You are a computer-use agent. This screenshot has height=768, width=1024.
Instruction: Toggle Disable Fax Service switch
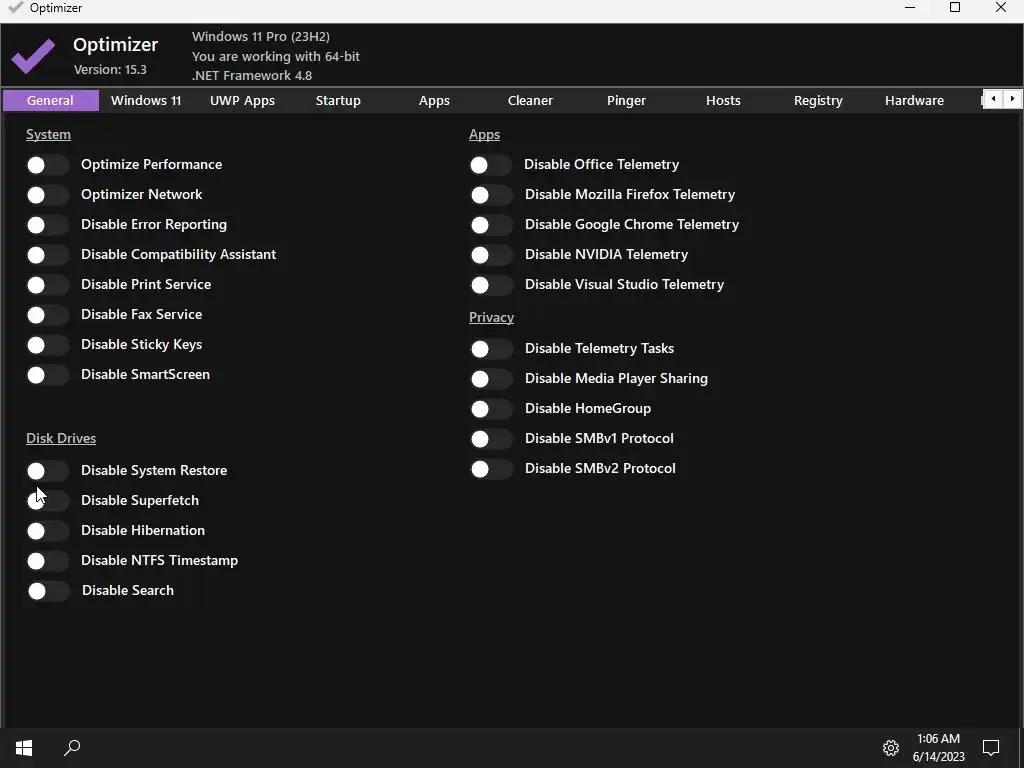tap(47, 315)
